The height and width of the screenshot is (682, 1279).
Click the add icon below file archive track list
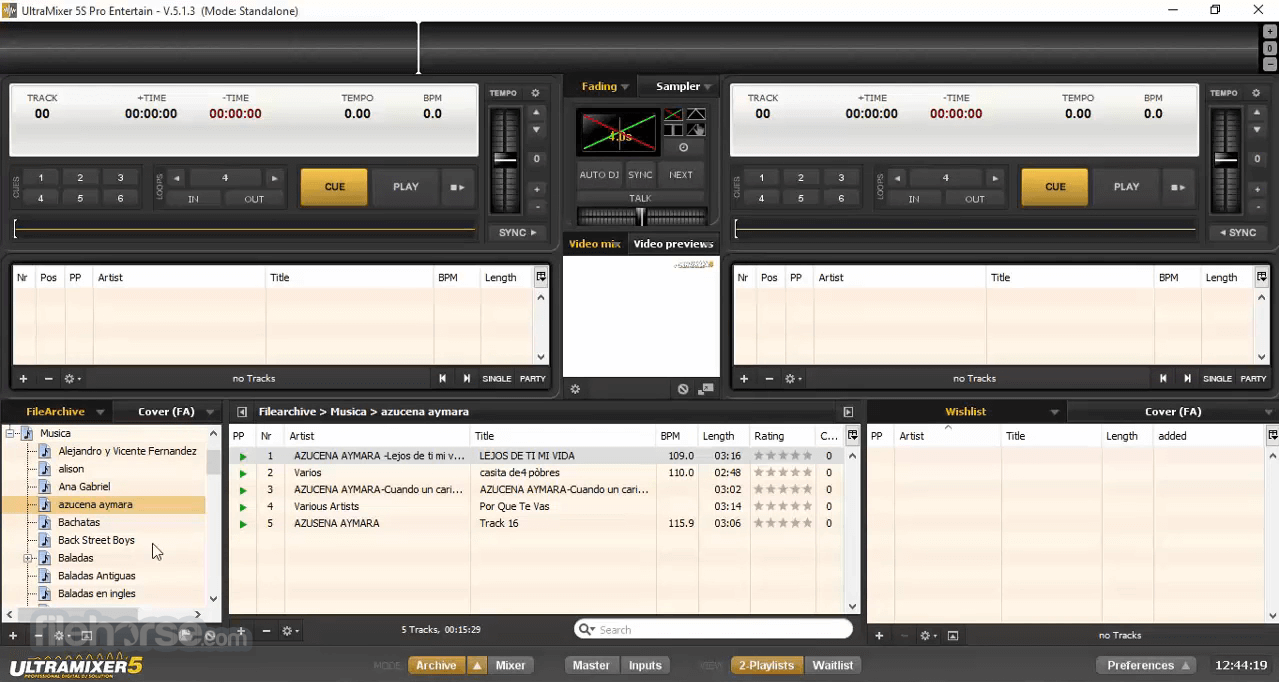click(x=241, y=631)
